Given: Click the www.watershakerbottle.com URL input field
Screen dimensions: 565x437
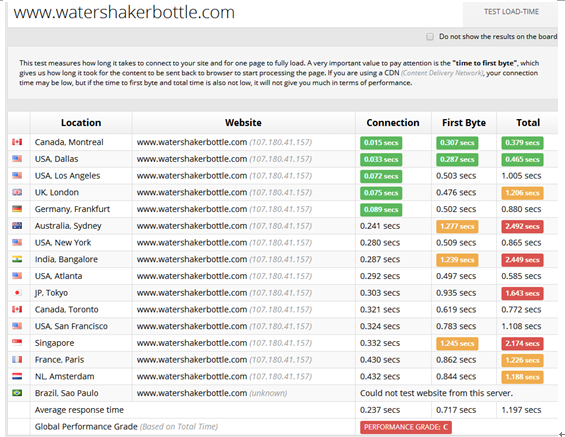Looking at the screenshot, I should point(235,14).
